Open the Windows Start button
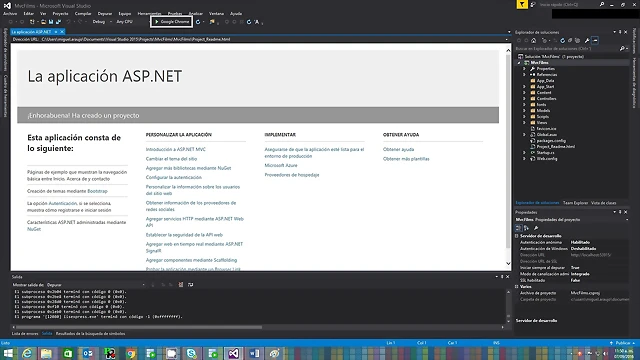The image size is (640, 360). (8, 353)
